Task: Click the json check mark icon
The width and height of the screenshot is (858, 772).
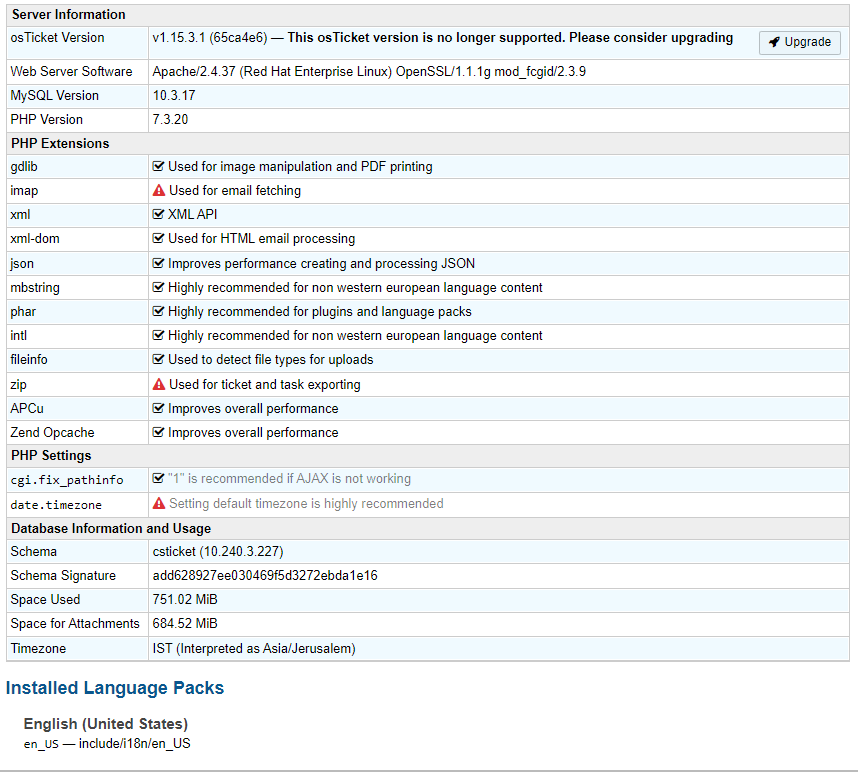Action: coord(158,264)
